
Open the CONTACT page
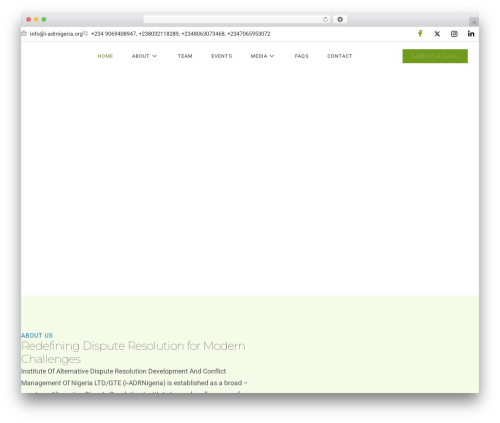(339, 56)
